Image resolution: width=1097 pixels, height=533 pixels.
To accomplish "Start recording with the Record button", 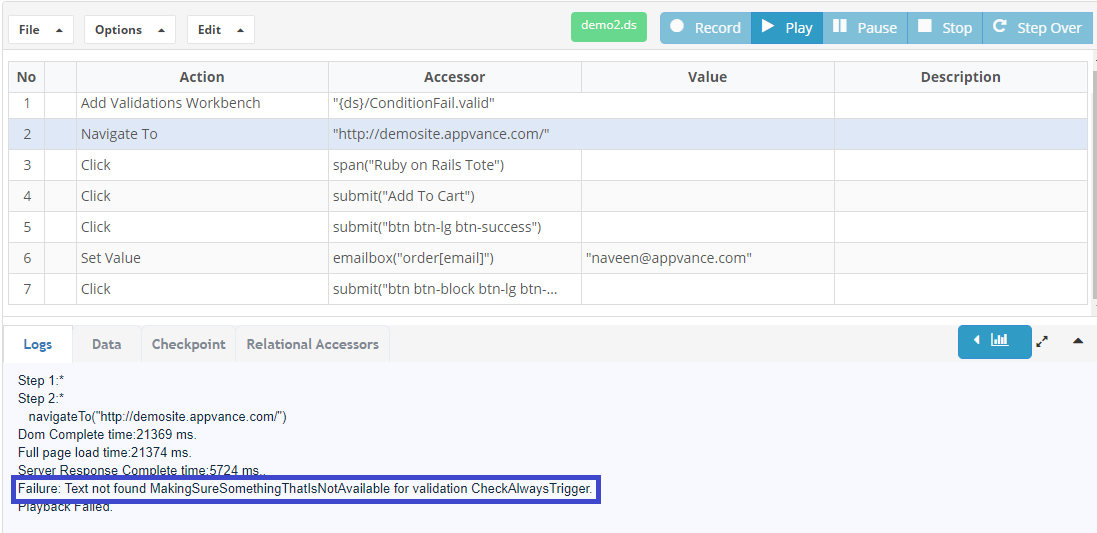I will 705,28.
